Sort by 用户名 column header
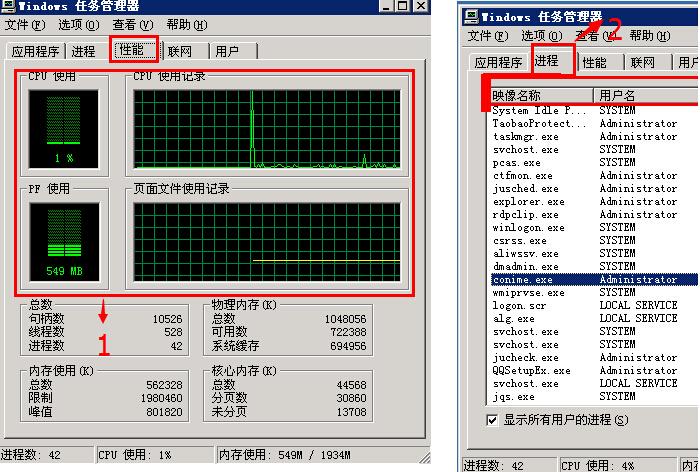The width and height of the screenshot is (700, 472). point(646,95)
